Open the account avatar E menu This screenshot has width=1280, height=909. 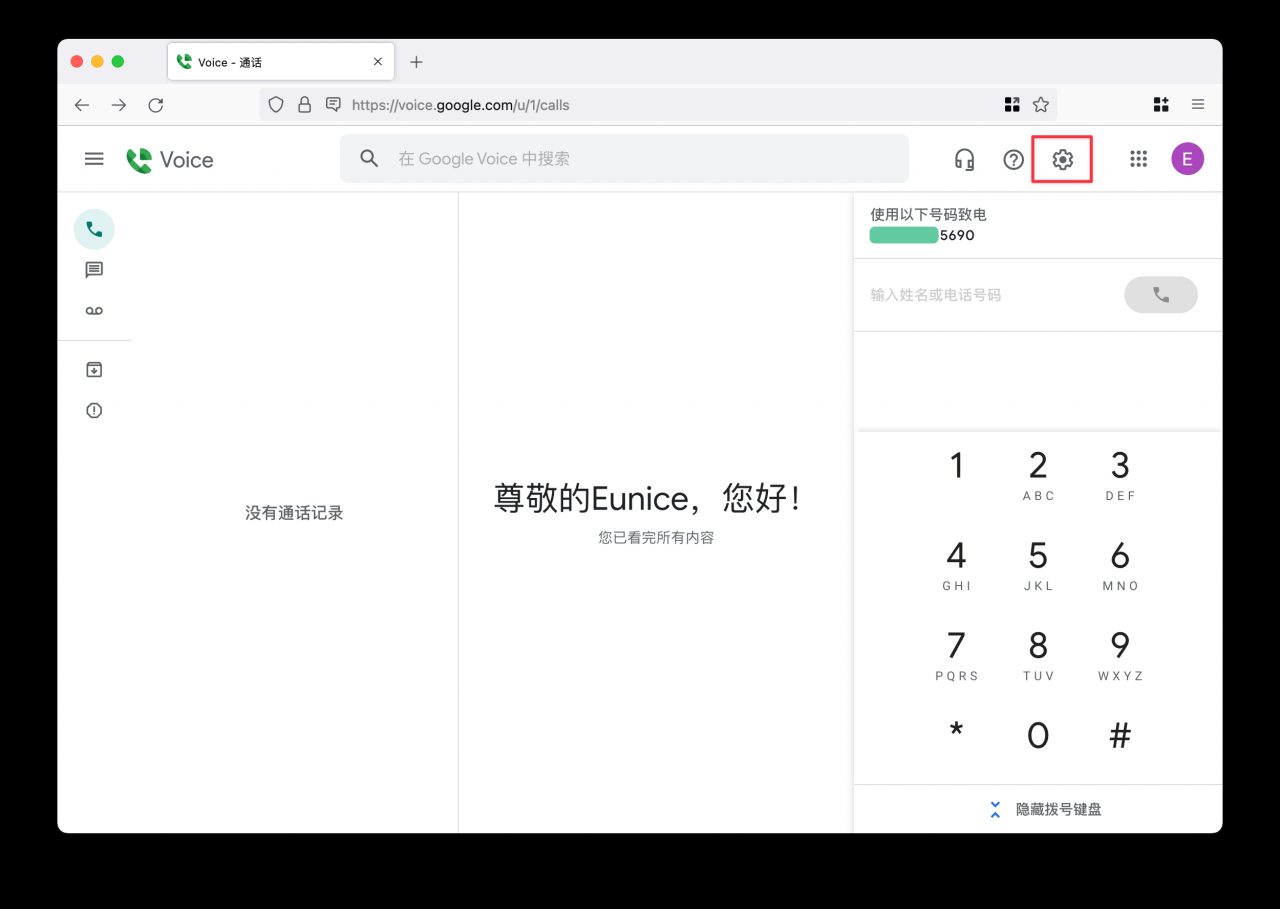click(x=1187, y=159)
